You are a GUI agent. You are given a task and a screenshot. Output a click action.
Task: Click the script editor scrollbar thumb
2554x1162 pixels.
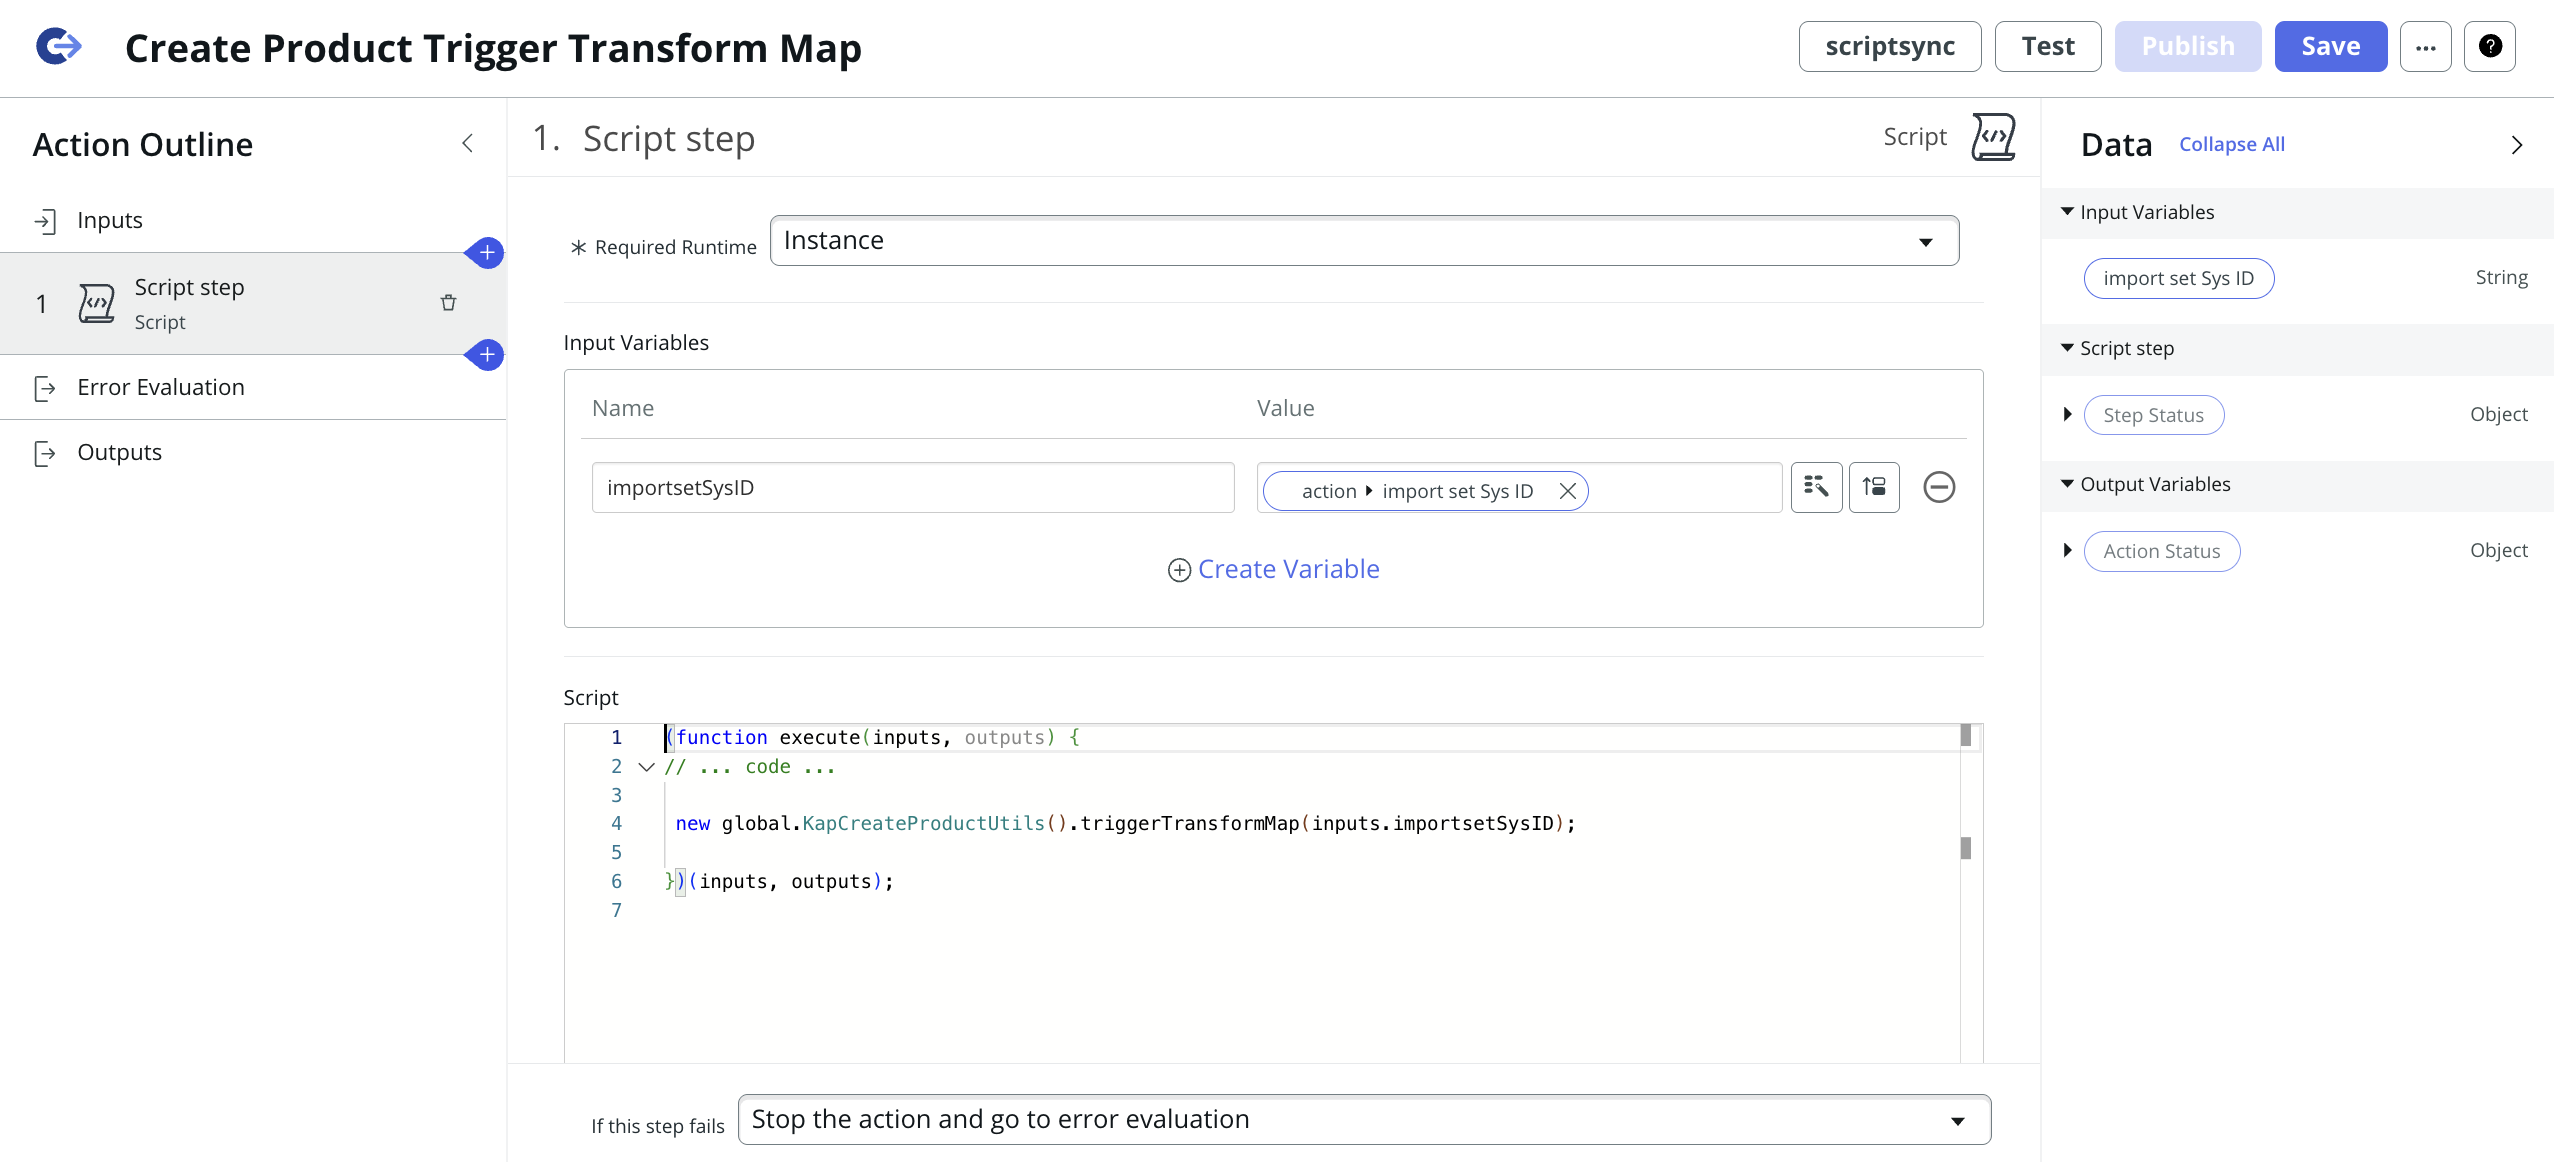[x=1965, y=735]
